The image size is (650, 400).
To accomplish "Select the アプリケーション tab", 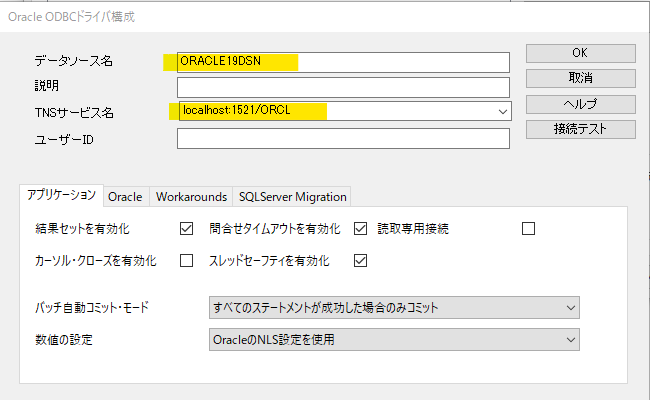I will click(61, 195).
